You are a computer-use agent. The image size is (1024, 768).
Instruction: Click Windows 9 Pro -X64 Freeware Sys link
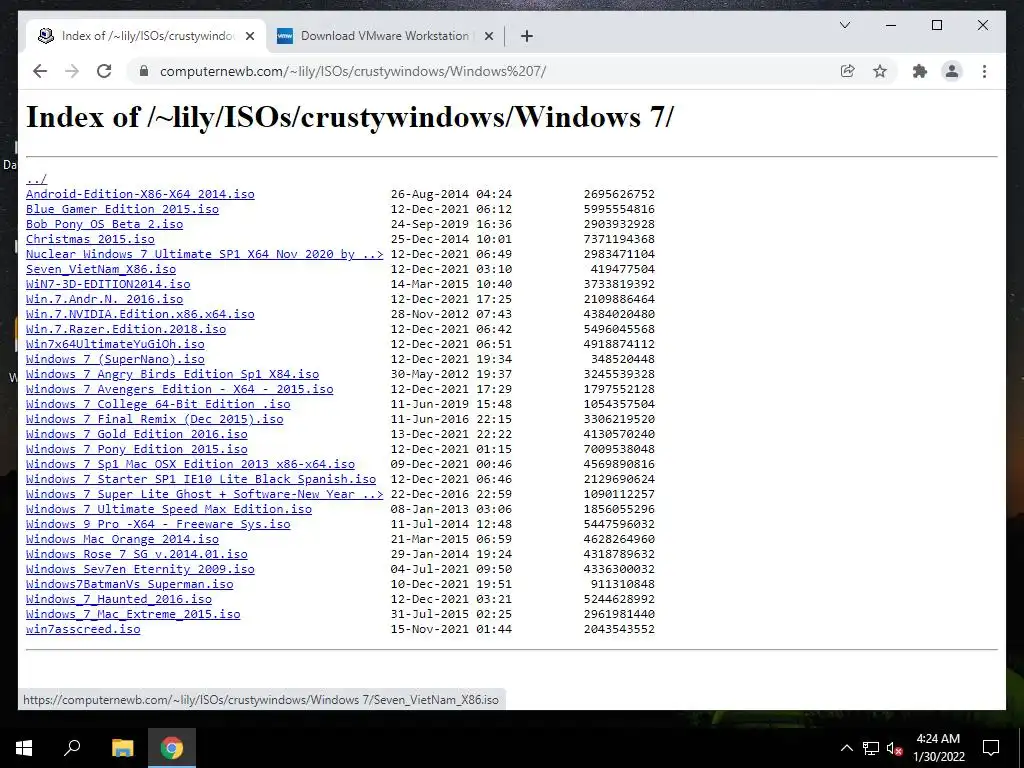[158, 524]
